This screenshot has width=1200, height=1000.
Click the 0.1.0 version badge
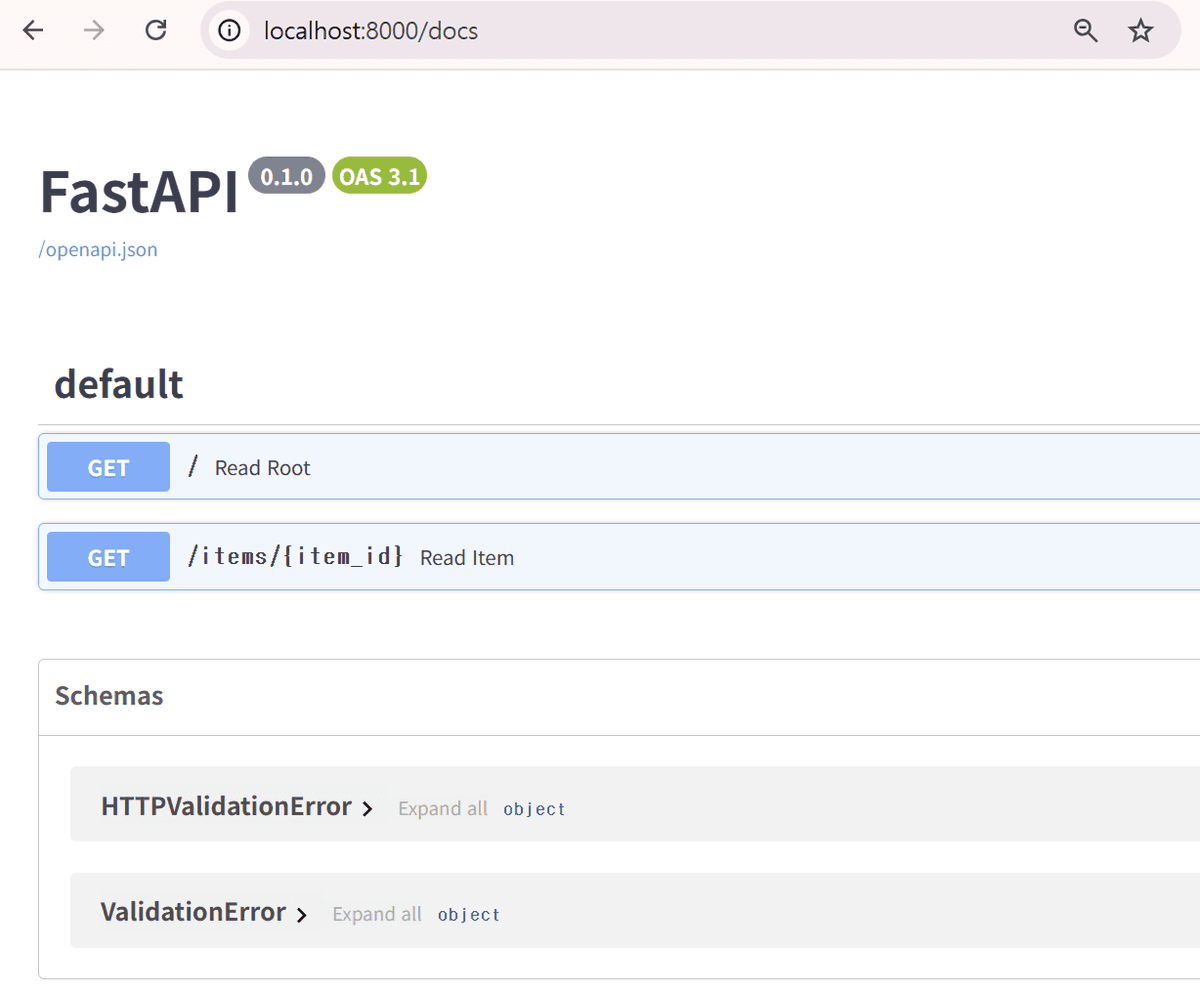[x=286, y=176]
